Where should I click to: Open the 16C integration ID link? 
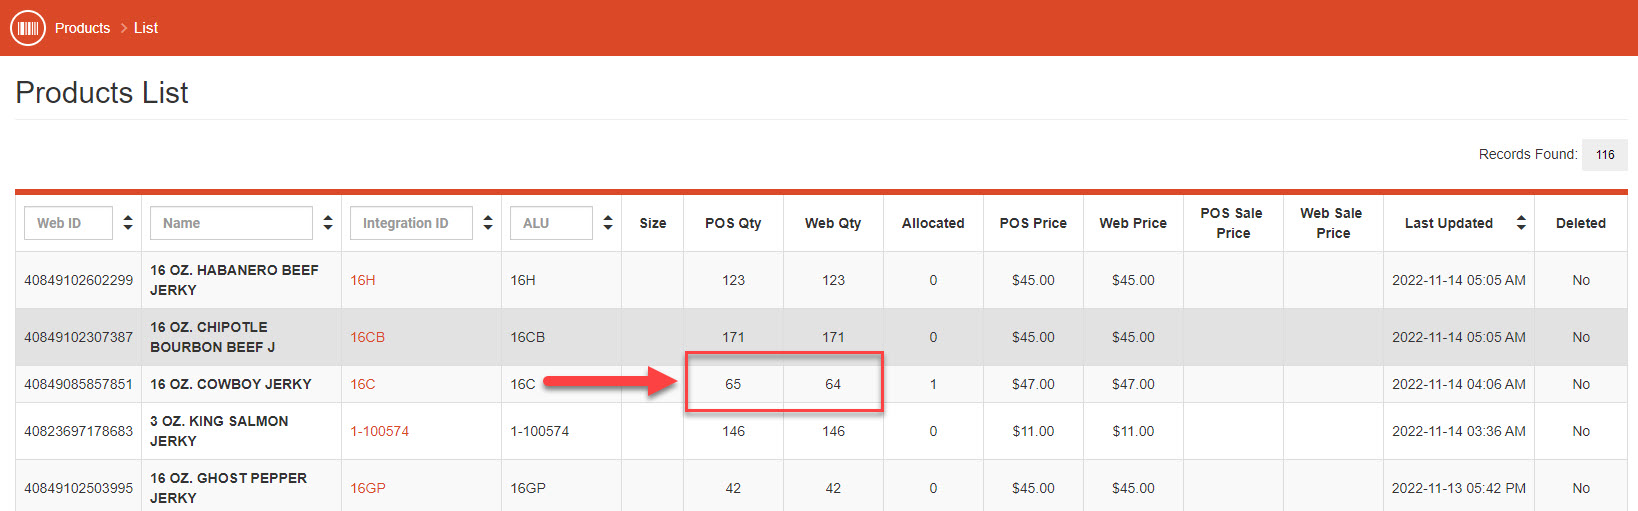click(x=363, y=384)
